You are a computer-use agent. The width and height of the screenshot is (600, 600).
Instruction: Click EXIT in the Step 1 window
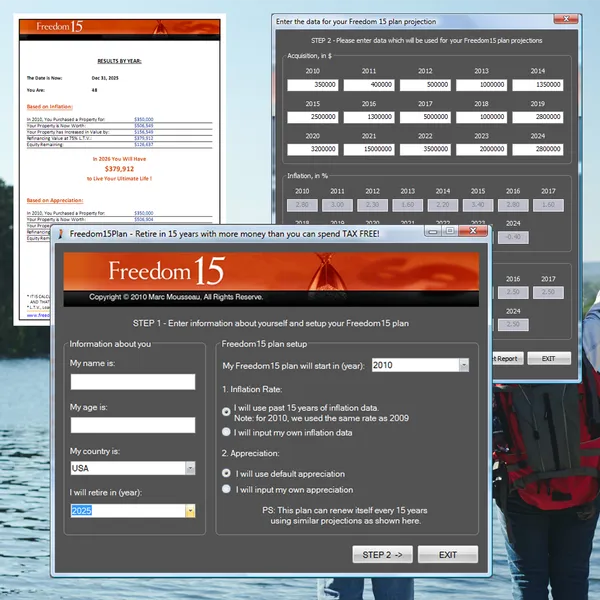448,554
